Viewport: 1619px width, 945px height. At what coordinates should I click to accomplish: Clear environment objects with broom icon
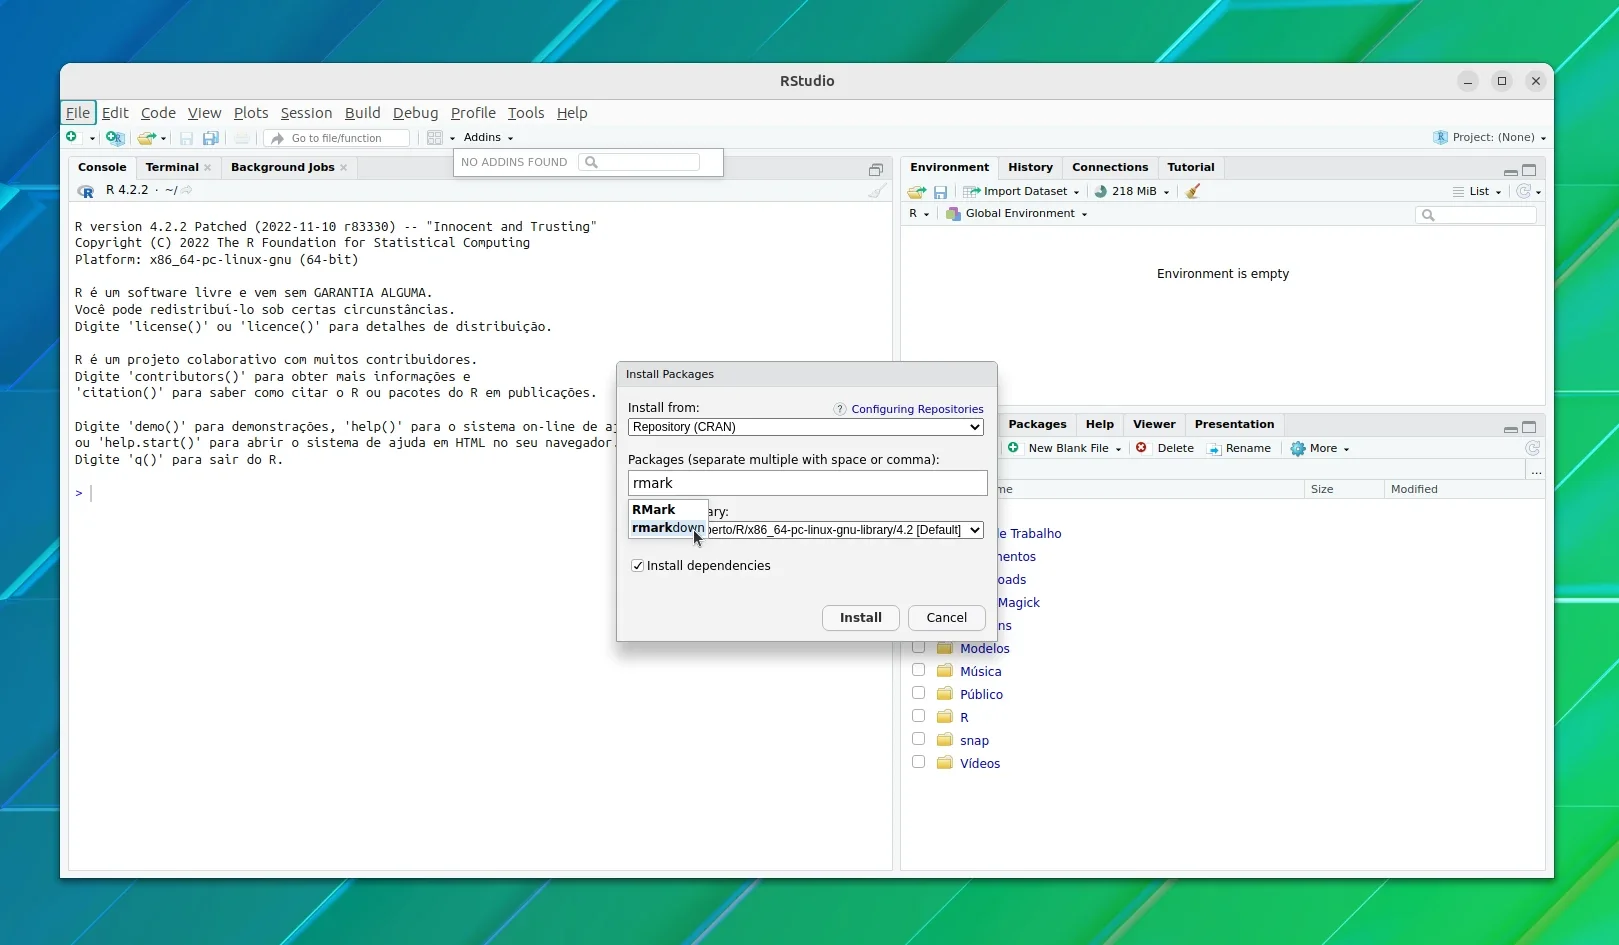(1193, 191)
